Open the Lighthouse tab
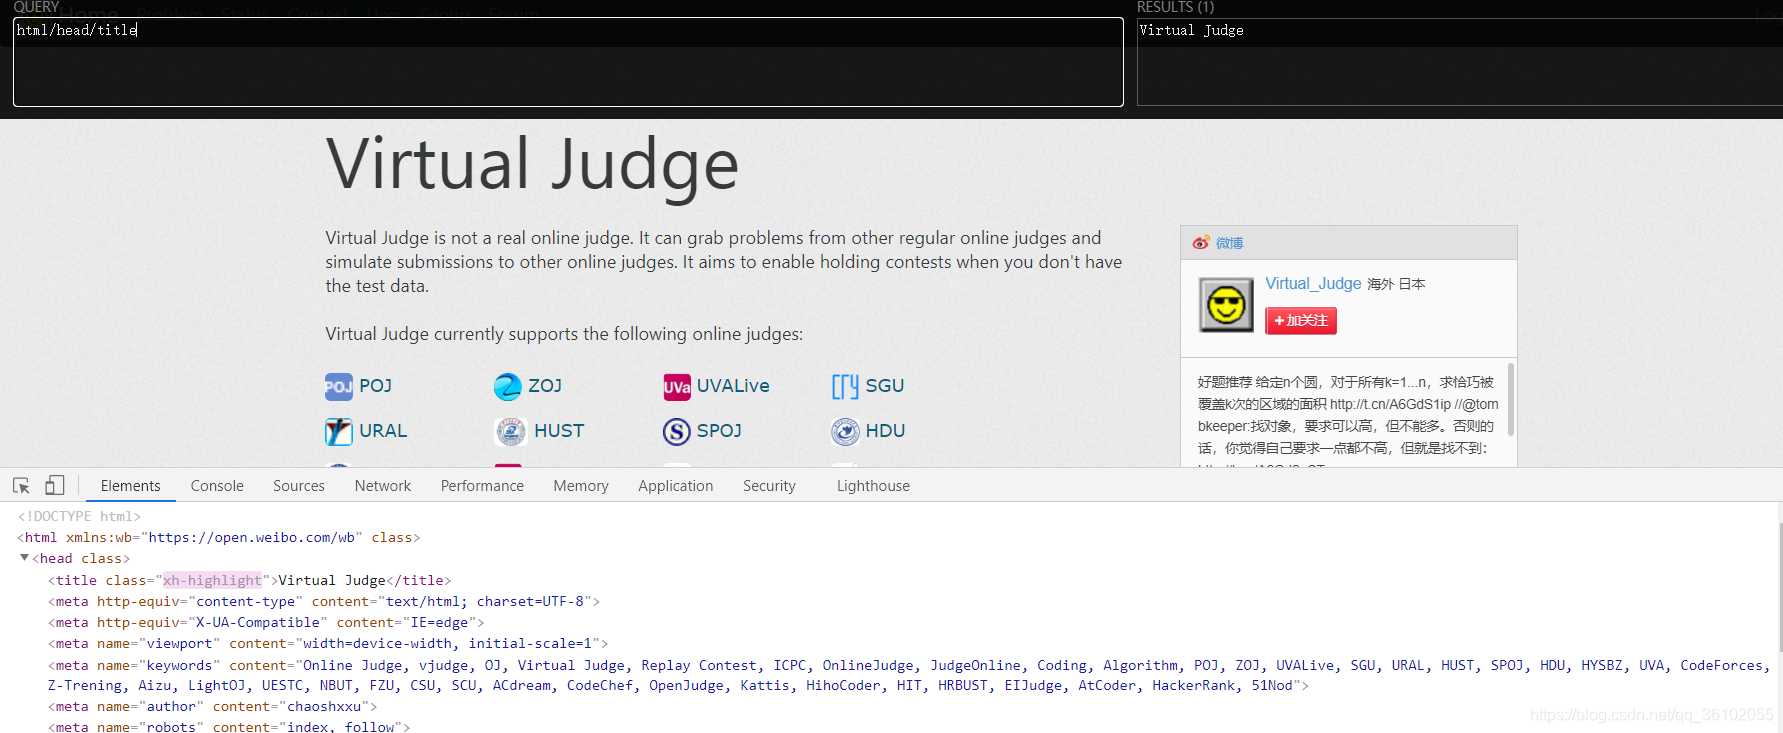Image resolution: width=1783 pixels, height=733 pixels. tap(873, 486)
